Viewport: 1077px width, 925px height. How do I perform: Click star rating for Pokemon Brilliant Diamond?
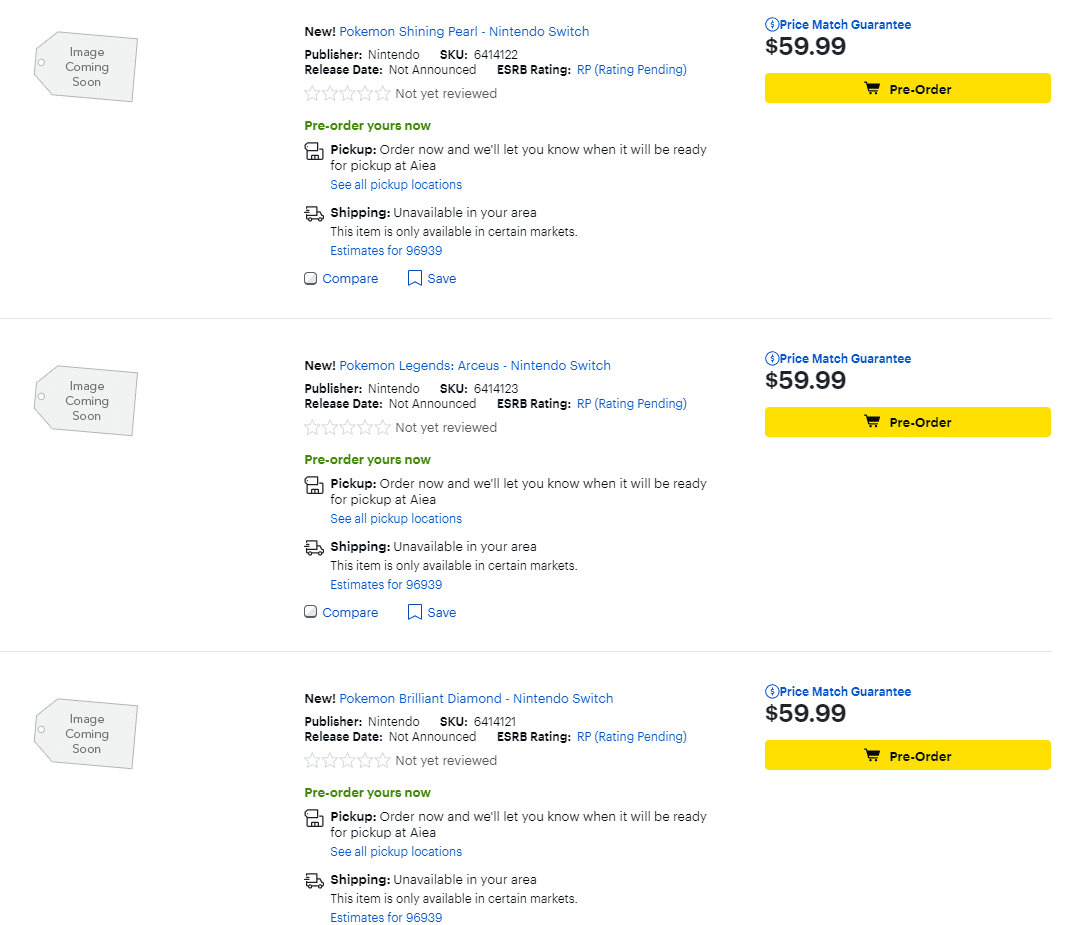(347, 761)
